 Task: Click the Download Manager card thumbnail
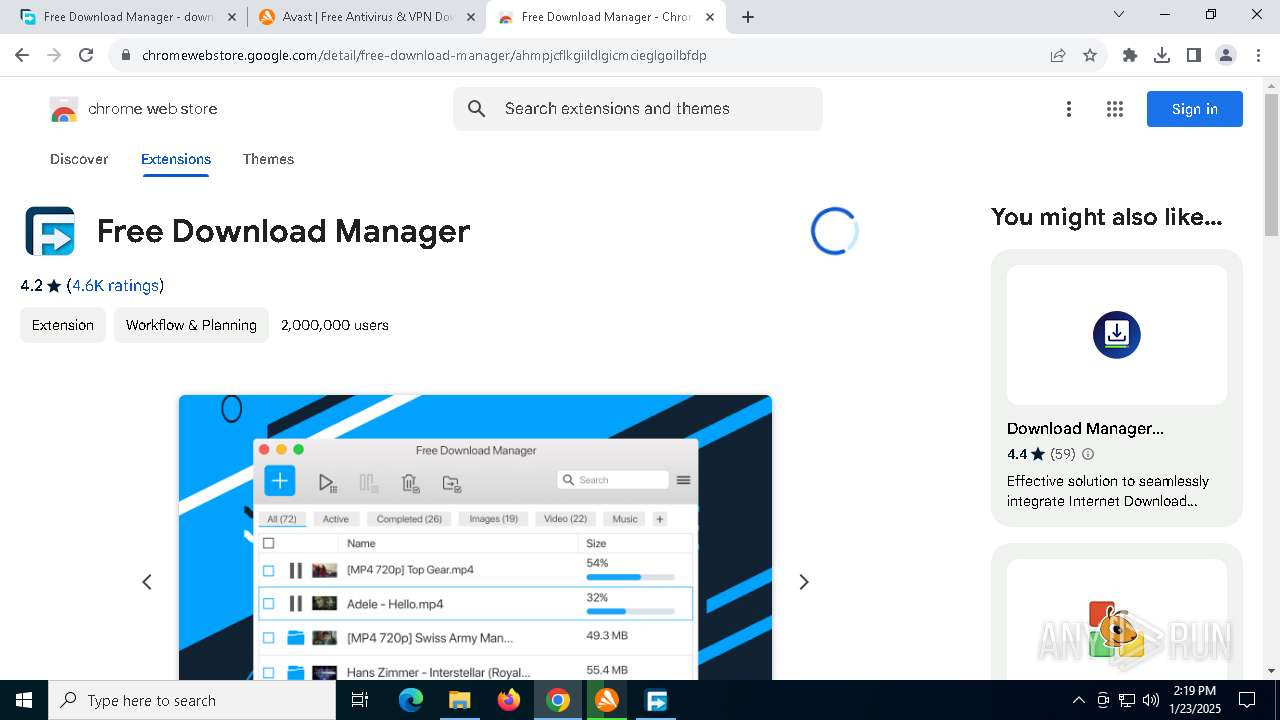[x=1117, y=335]
